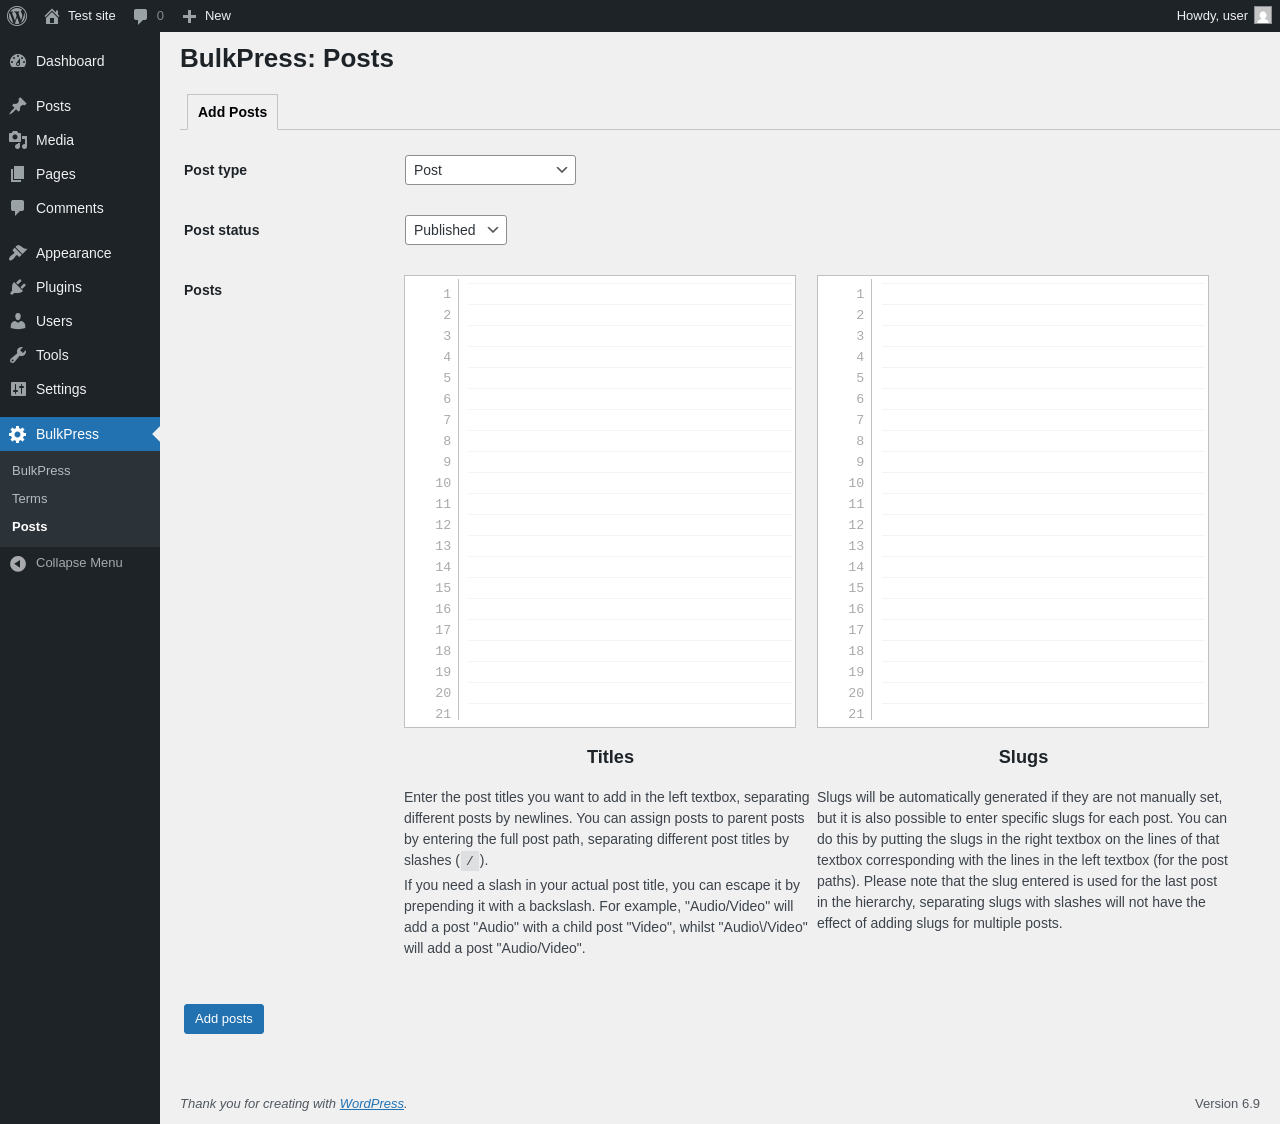
Task: Open the Plugins menu item
Action: (80, 287)
